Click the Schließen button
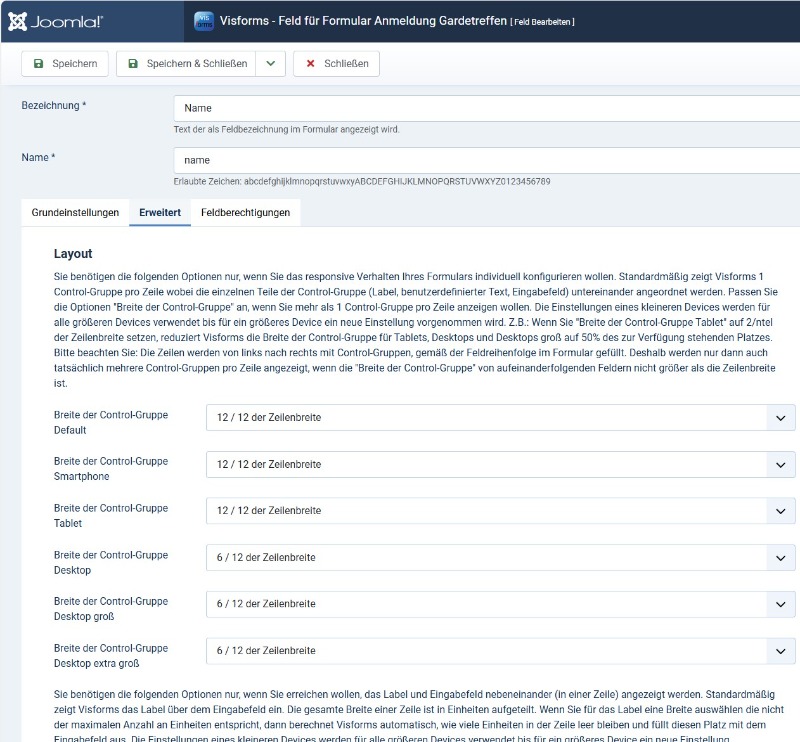Viewport: 800px width, 742px height. (x=336, y=64)
